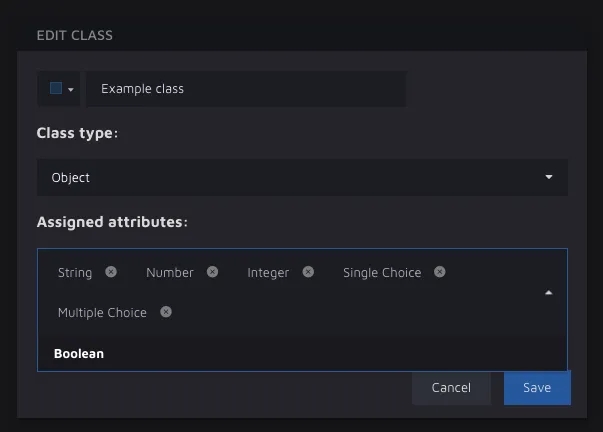Click the Edit Class dialog title
The height and width of the screenshot is (432, 603).
coord(75,35)
